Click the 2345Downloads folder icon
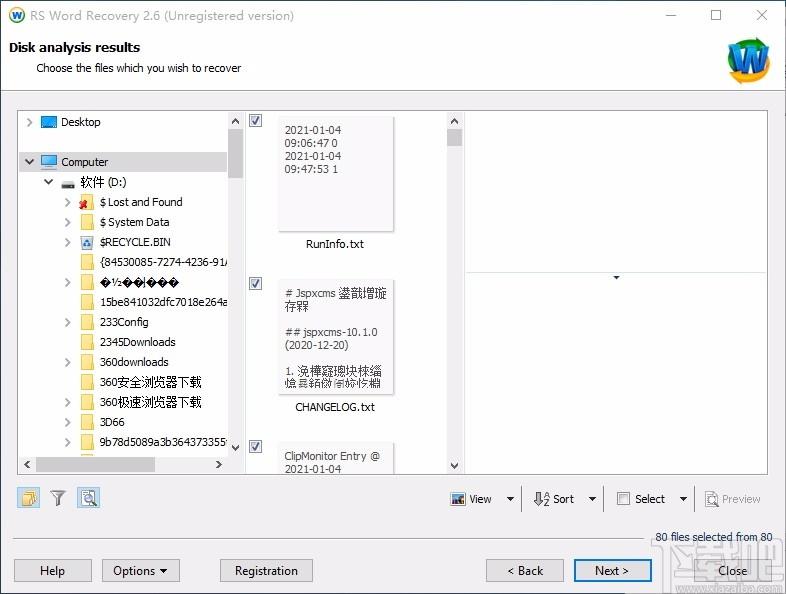786x594 pixels. [x=87, y=342]
